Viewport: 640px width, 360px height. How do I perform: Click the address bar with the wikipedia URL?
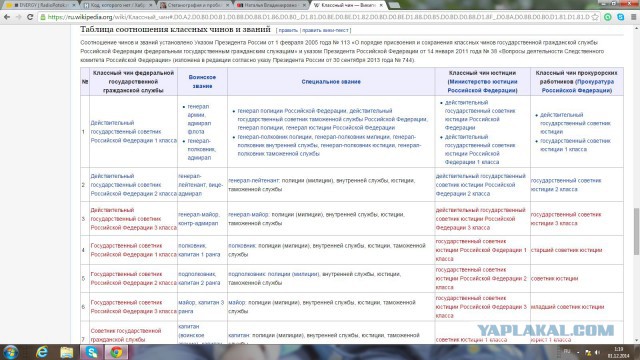point(318,17)
